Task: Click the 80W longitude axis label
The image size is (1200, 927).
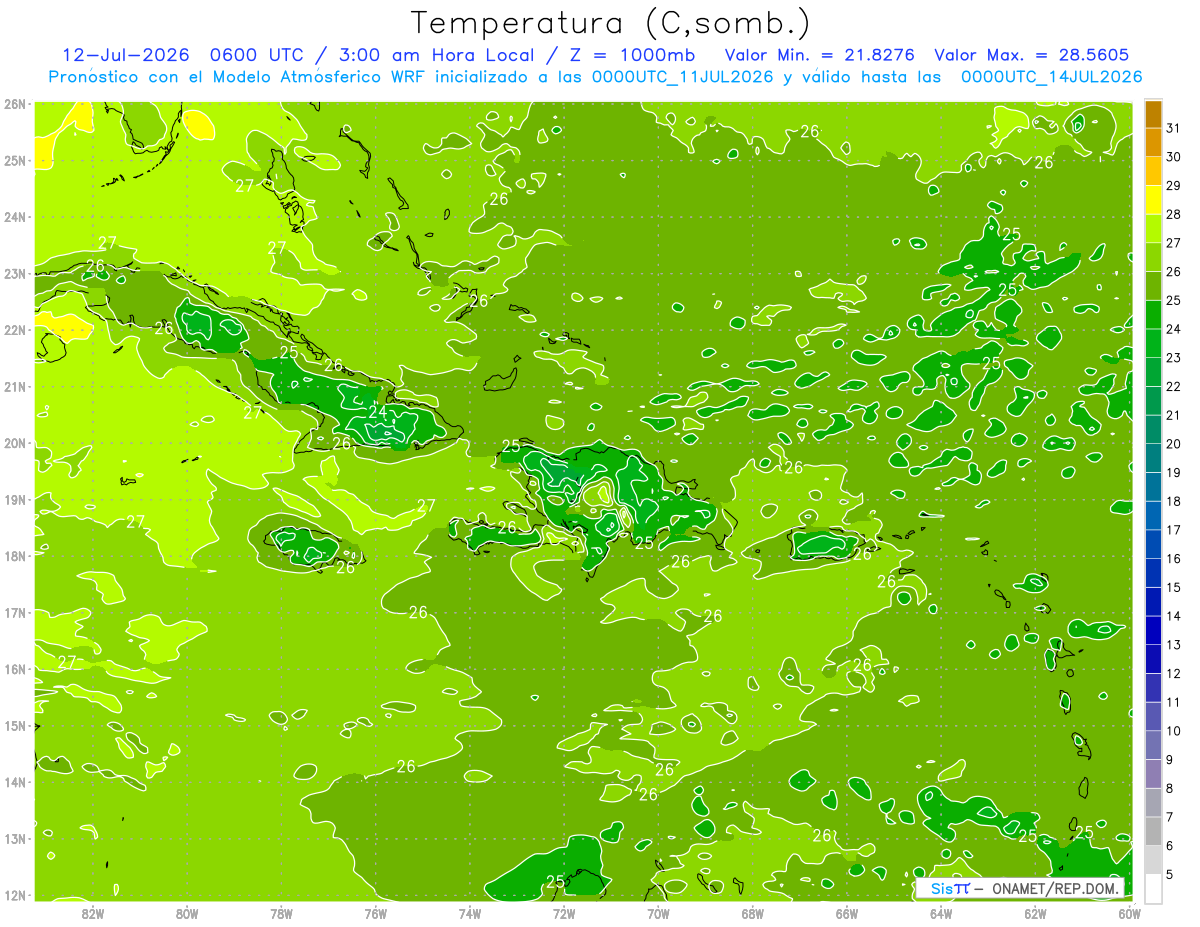Action: 187,914
